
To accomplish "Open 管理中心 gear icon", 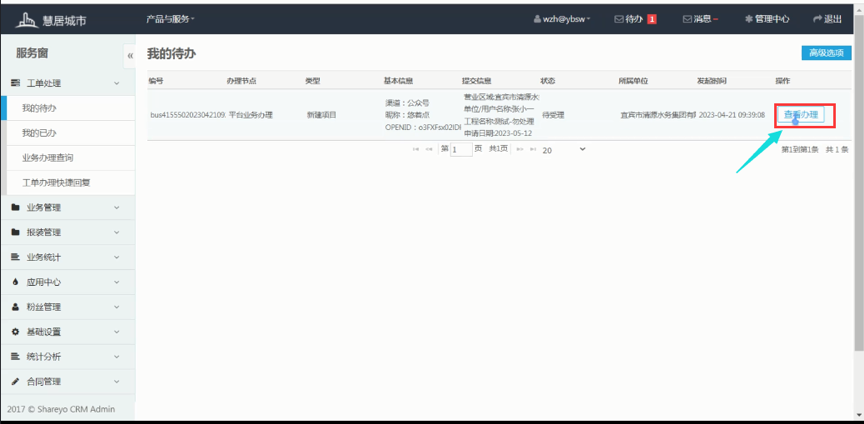I will [747, 19].
